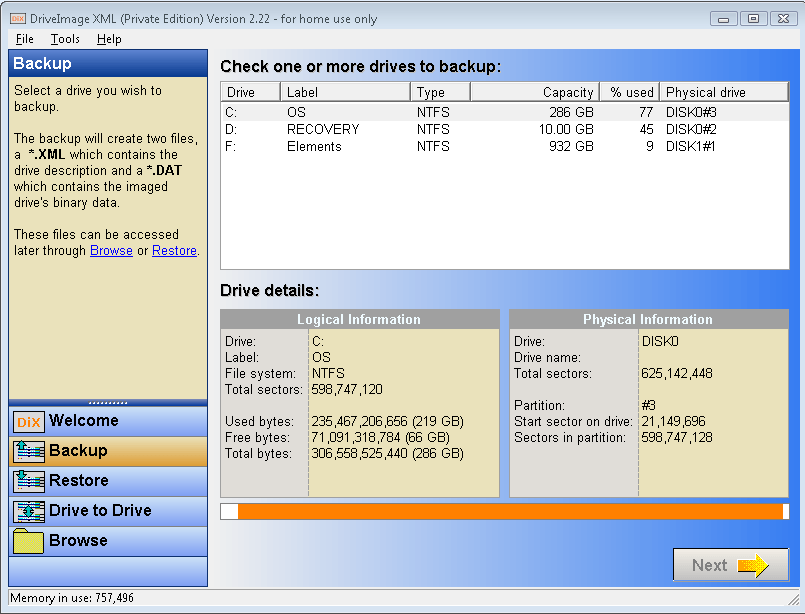Screen dimensions: 805x614
Task: Click the 45 percent used cell
Action: click(x=646, y=129)
